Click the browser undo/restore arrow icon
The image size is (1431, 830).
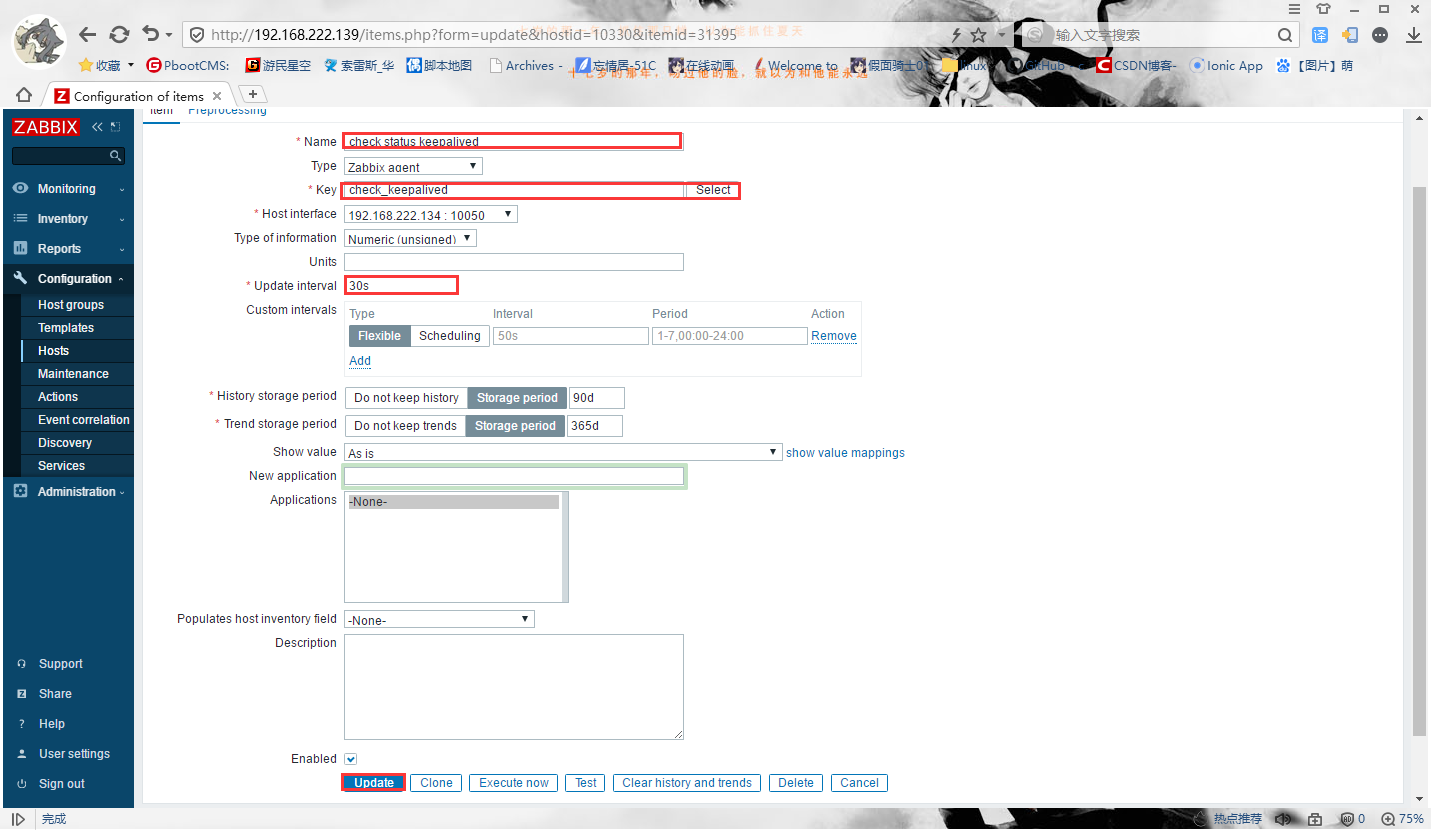[151, 34]
